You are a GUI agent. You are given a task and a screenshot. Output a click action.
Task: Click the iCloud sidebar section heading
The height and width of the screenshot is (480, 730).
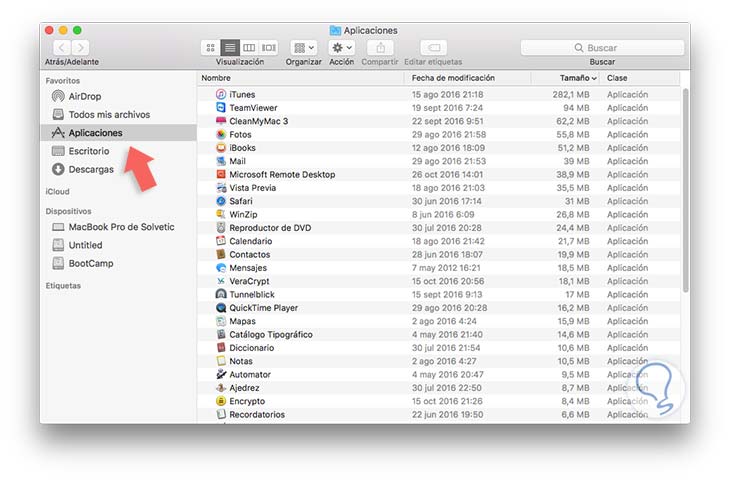tap(57, 191)
